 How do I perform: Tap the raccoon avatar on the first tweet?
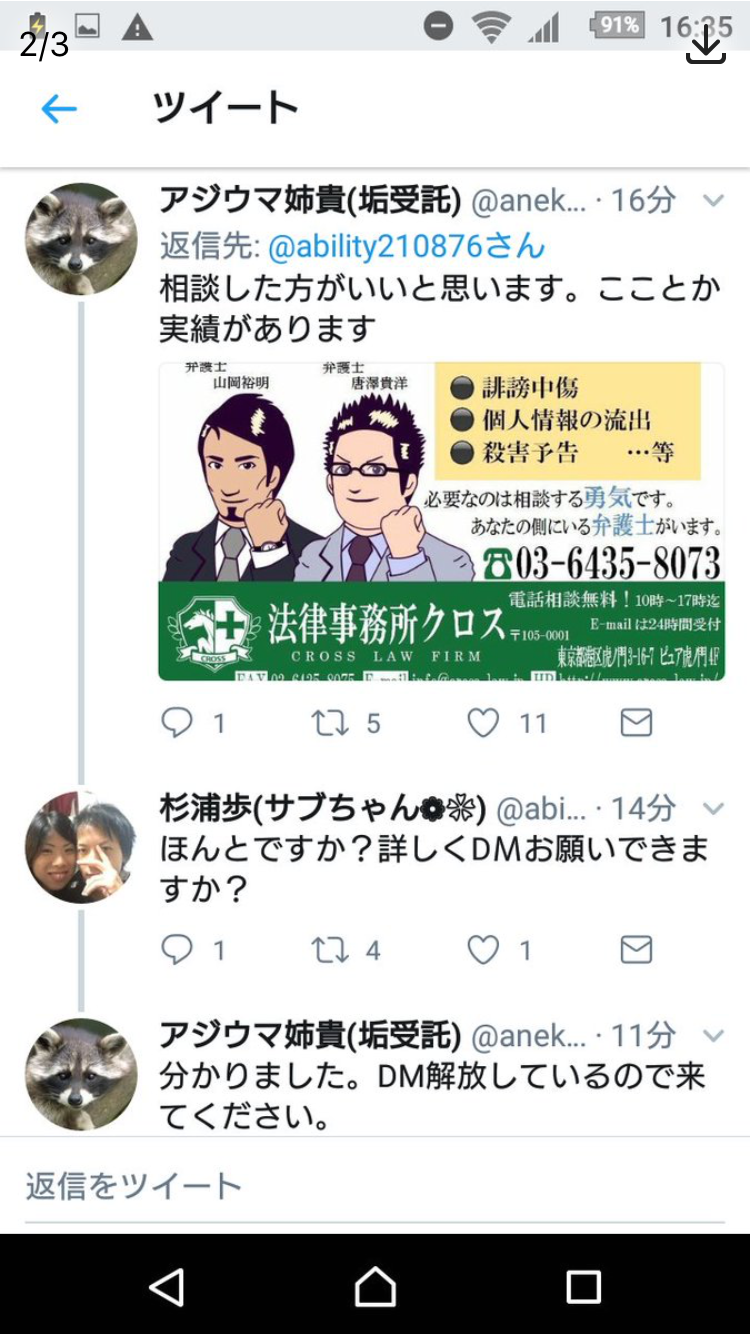click(80, 239)
